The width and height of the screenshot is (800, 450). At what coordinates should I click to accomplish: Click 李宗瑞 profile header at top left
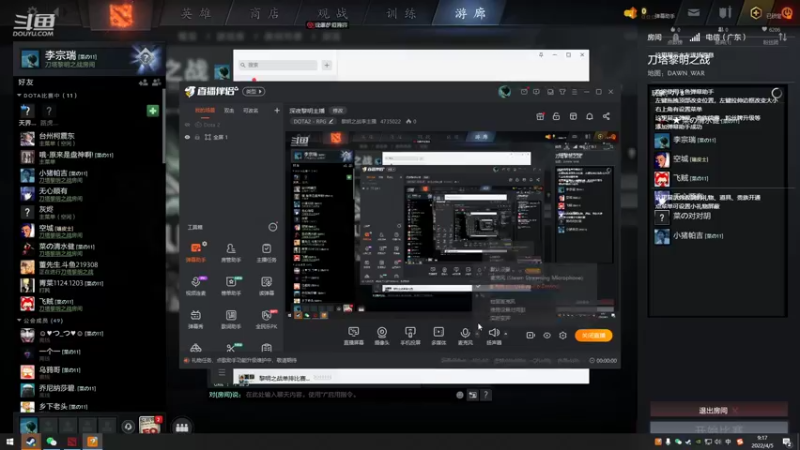[x=89, y=58]
